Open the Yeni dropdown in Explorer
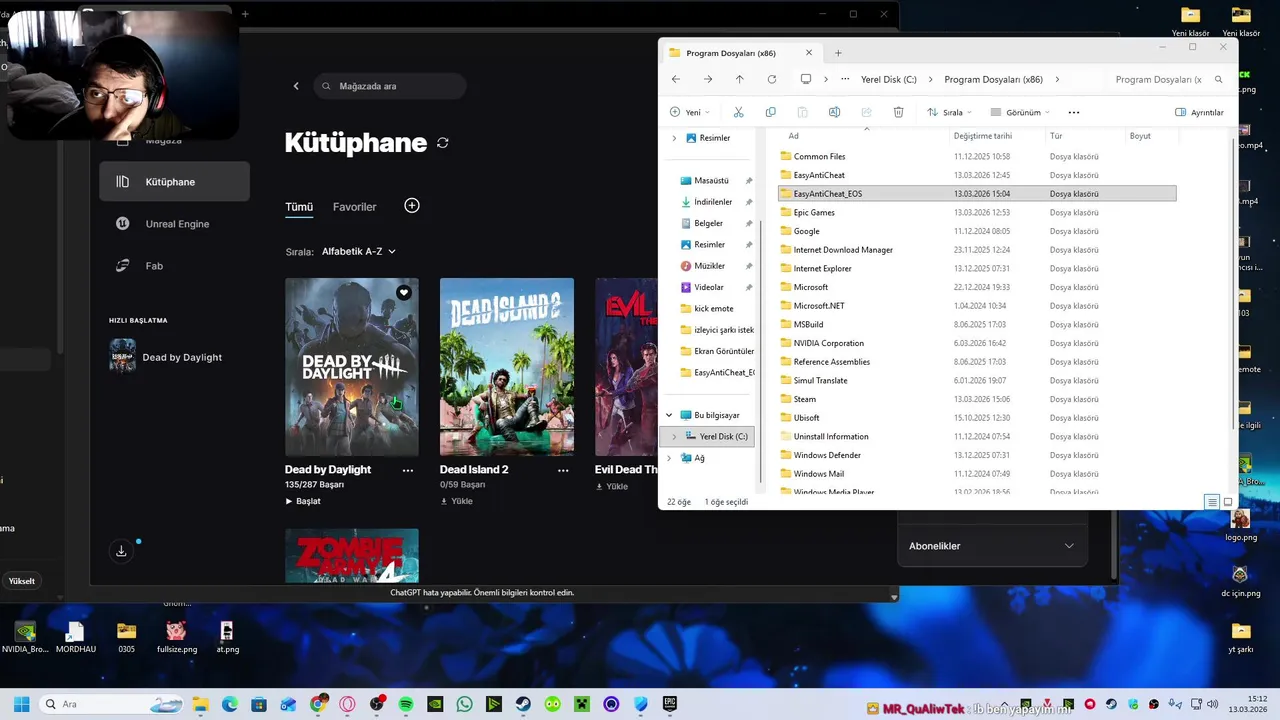This screenshot has height=720, width=1280. (x=690, y=112)
